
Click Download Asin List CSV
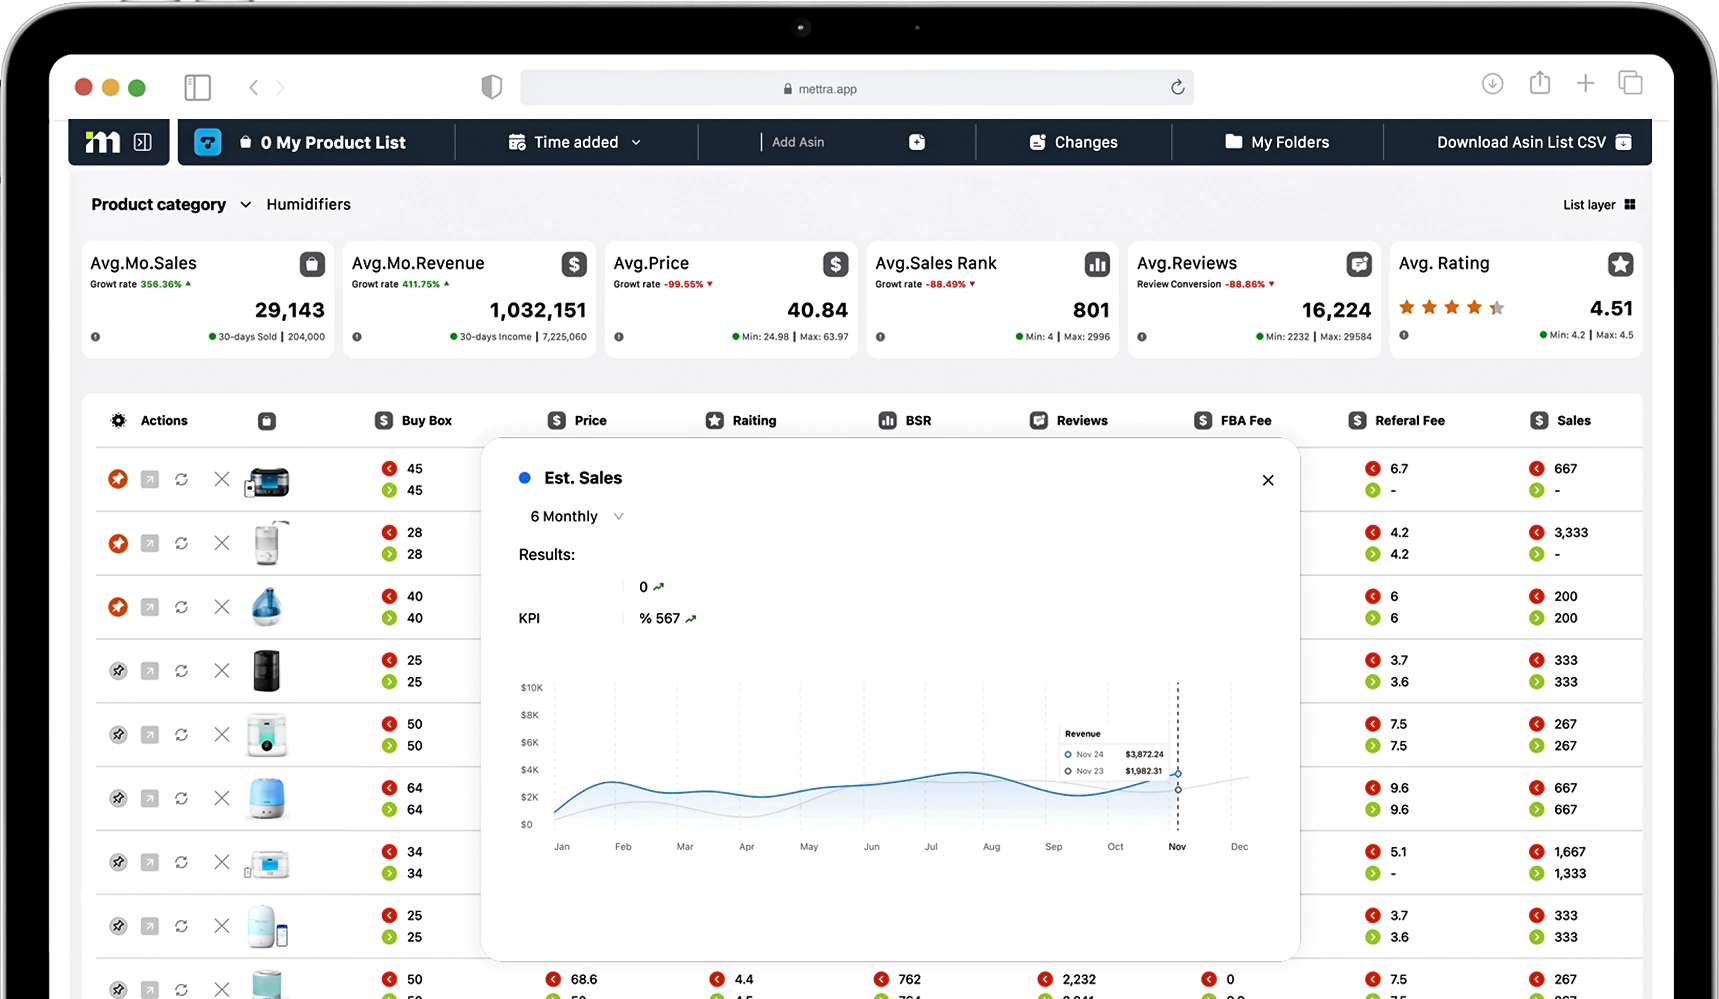coord(1534,142)
